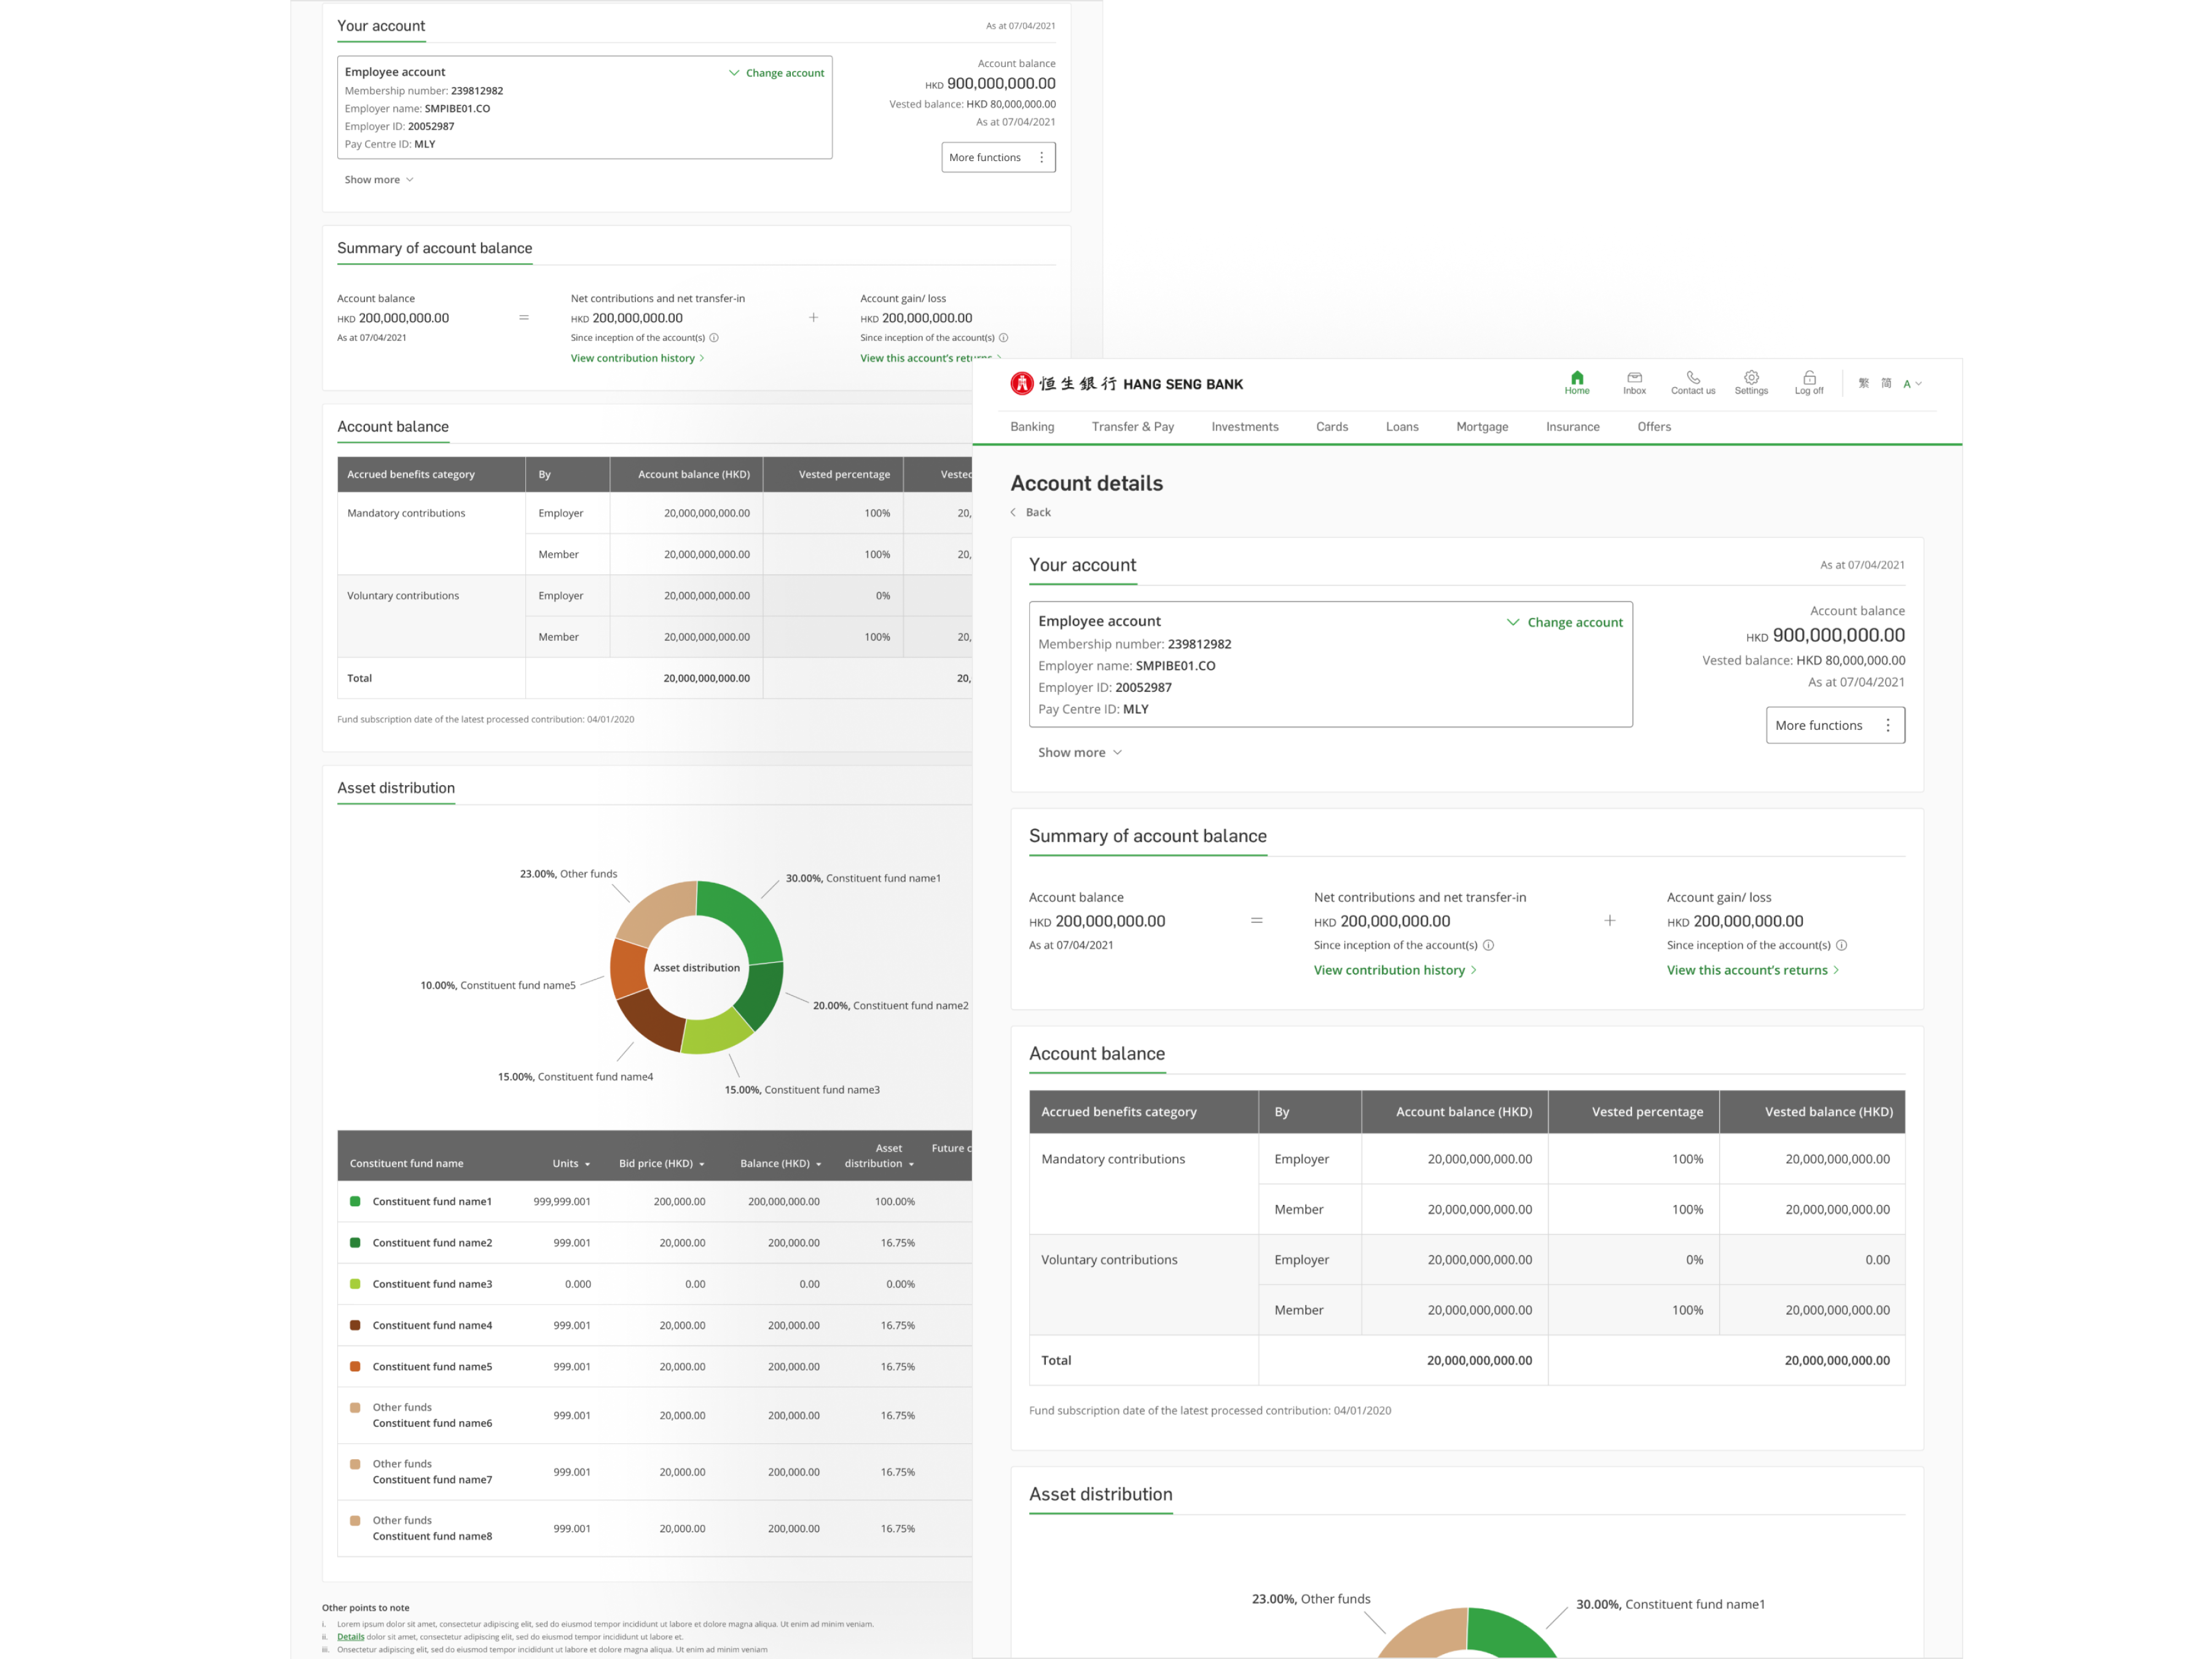Click the Back link under Account details

point(1037,512)
